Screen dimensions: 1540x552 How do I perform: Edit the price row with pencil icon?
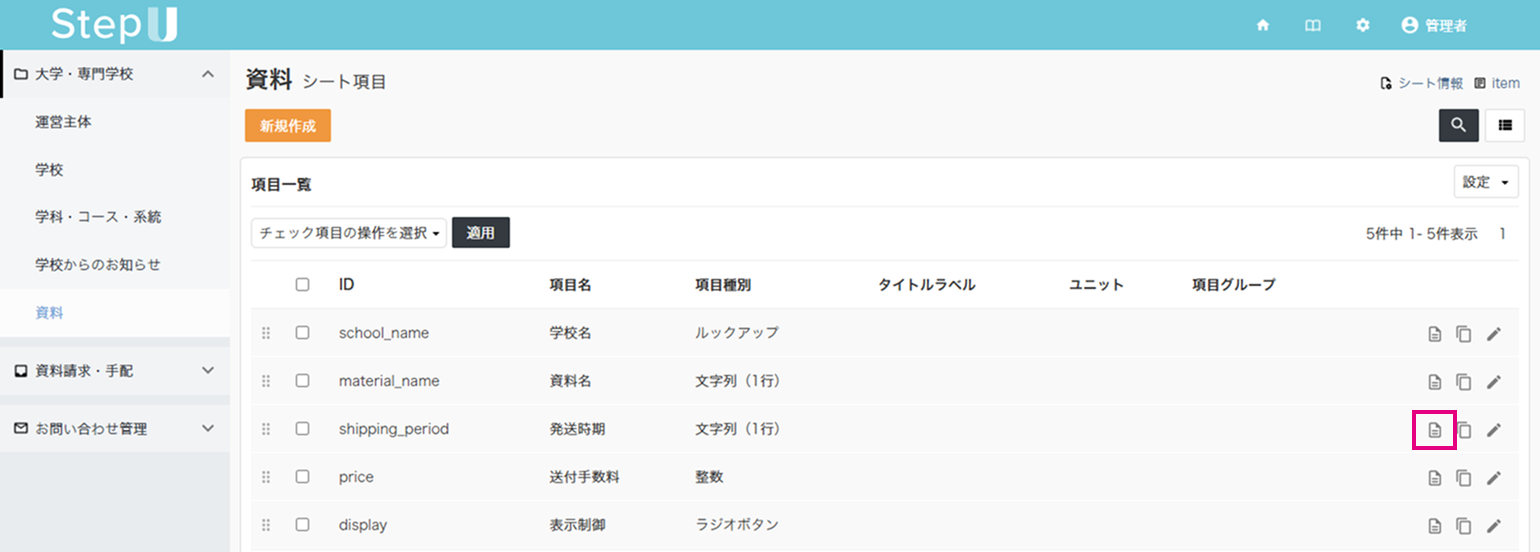(1494, 478)
